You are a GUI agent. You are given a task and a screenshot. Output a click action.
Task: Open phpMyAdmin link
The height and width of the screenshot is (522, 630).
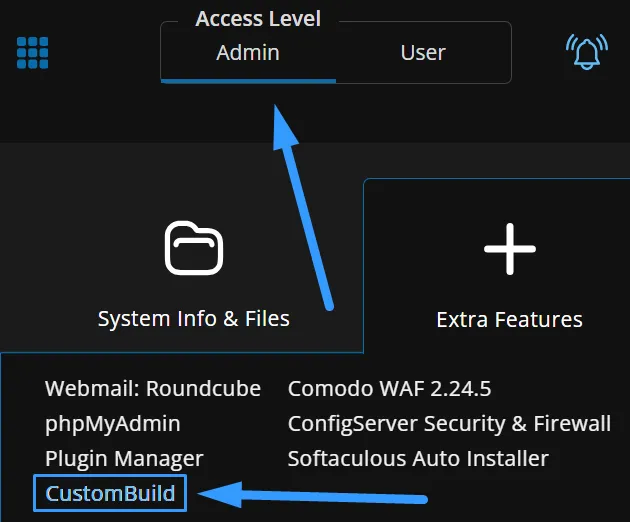click(113, 424)
